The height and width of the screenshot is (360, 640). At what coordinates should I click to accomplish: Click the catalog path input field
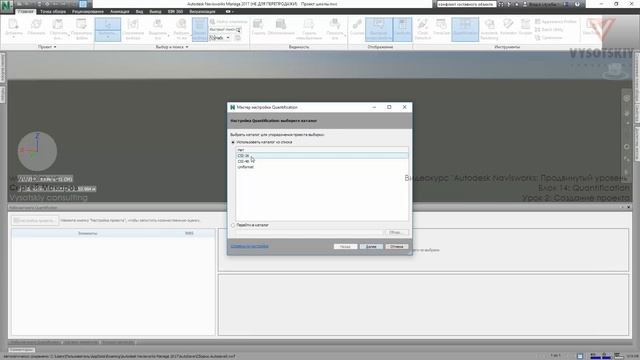click(310, 232)
